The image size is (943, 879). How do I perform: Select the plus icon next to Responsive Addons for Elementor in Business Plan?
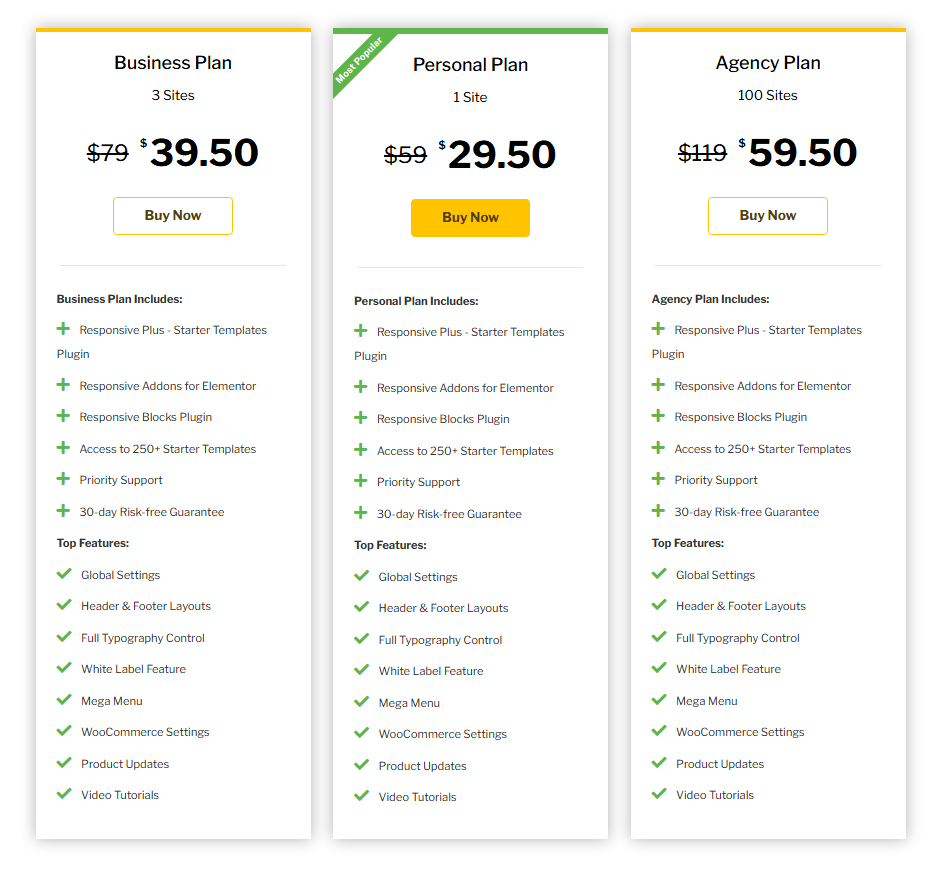pyautogui.click(x=63, y=385)
